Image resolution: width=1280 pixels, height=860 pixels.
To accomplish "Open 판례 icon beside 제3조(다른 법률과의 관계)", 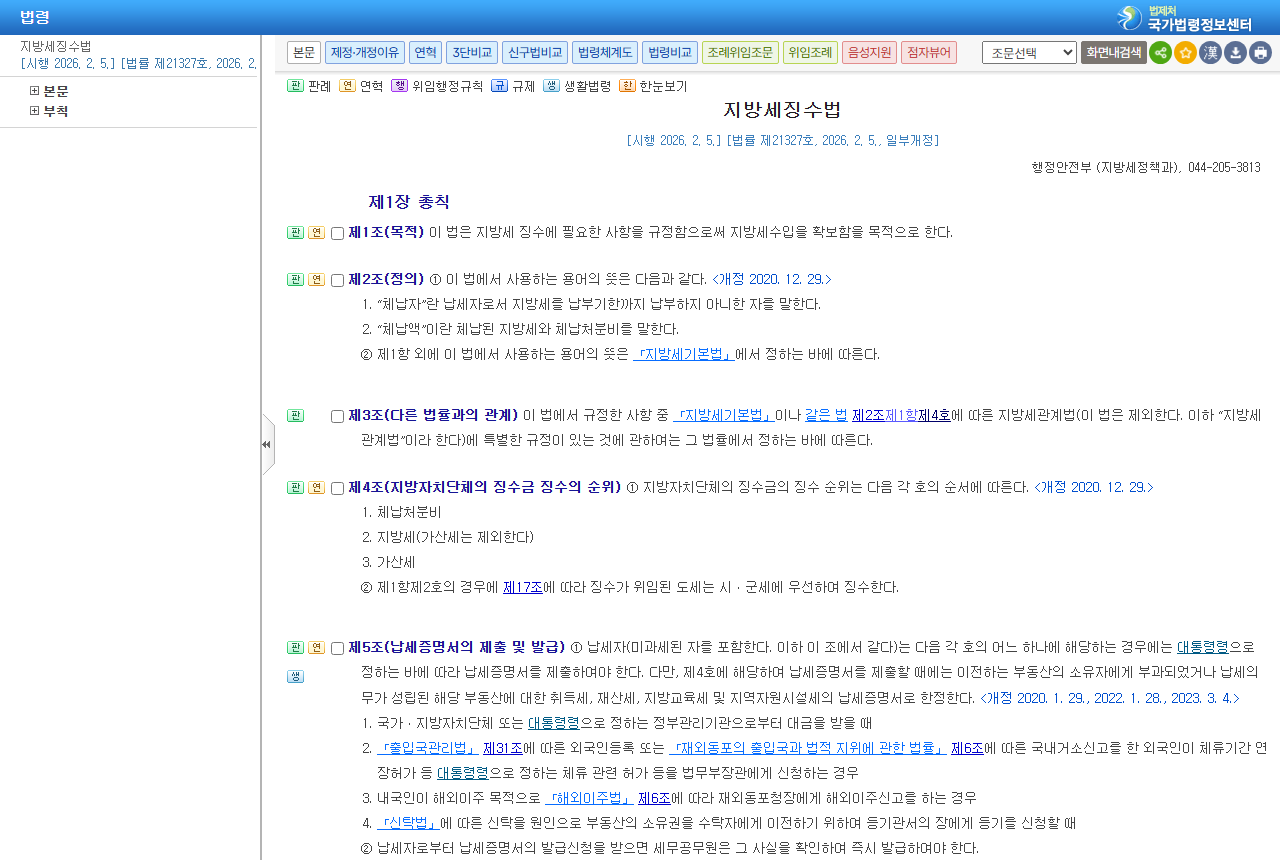I will click(x=295, y=415).
